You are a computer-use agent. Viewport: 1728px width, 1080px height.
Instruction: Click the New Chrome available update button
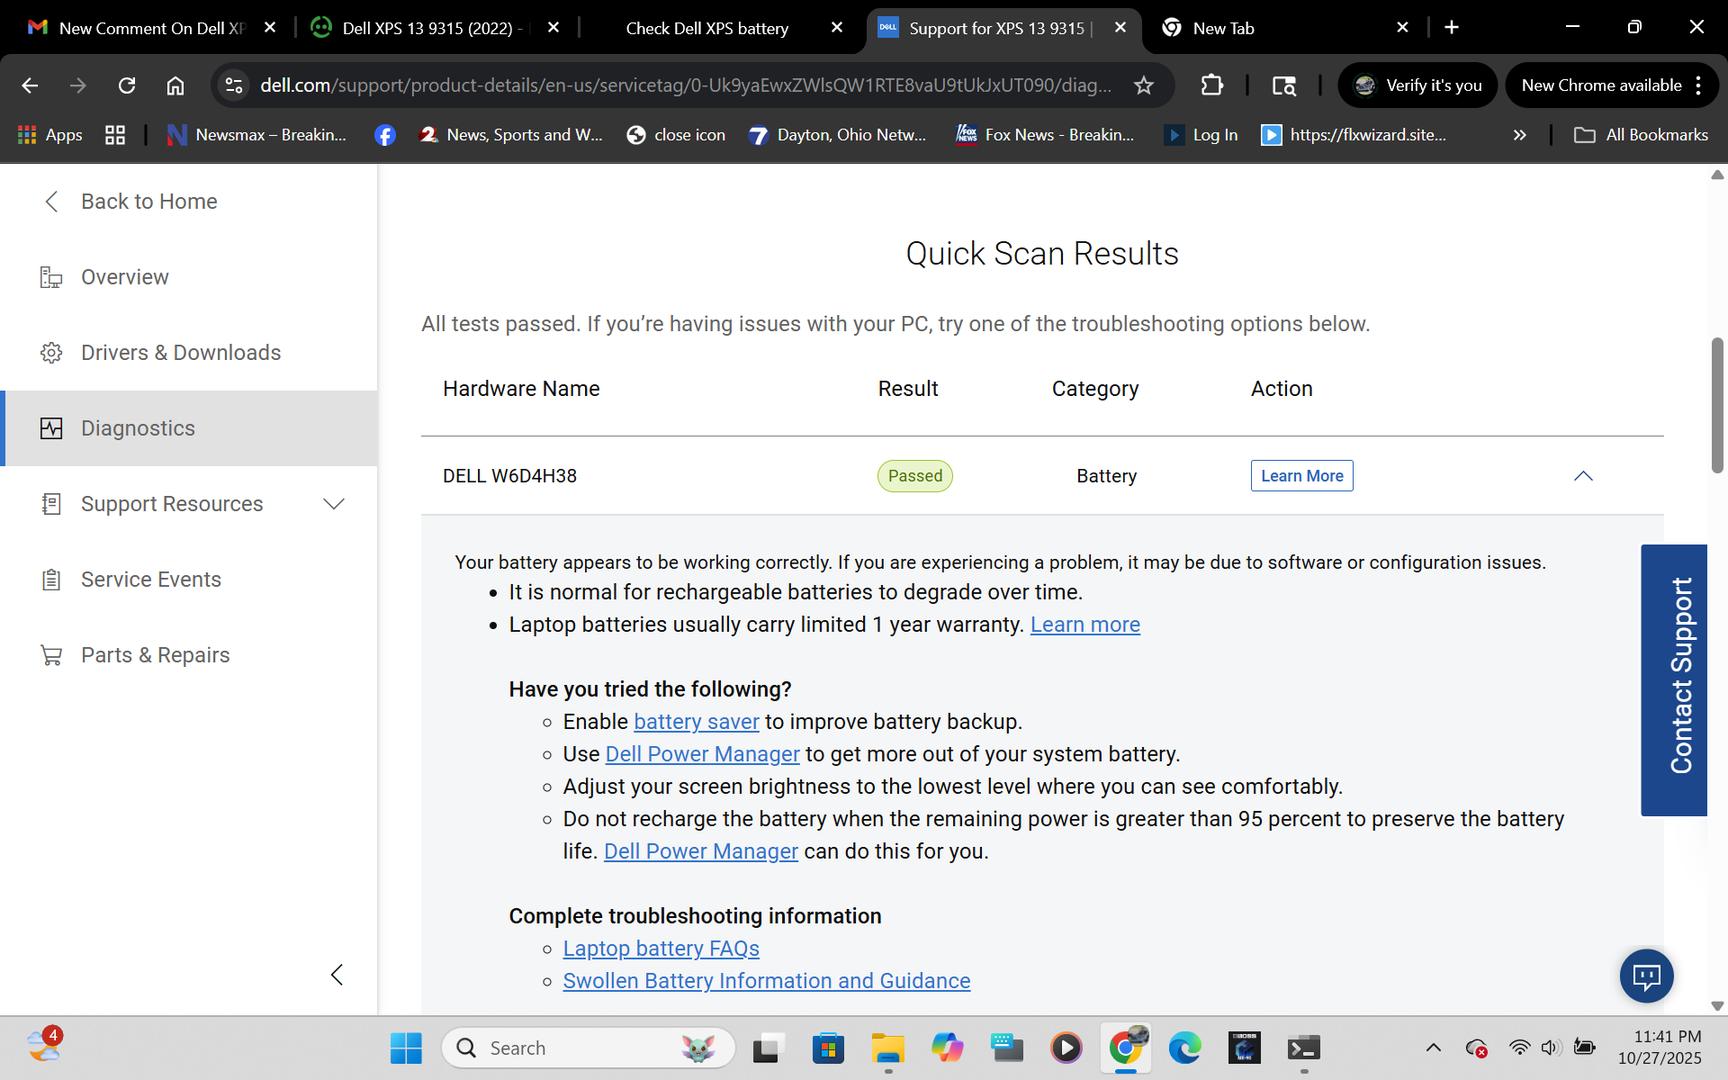1612,86
